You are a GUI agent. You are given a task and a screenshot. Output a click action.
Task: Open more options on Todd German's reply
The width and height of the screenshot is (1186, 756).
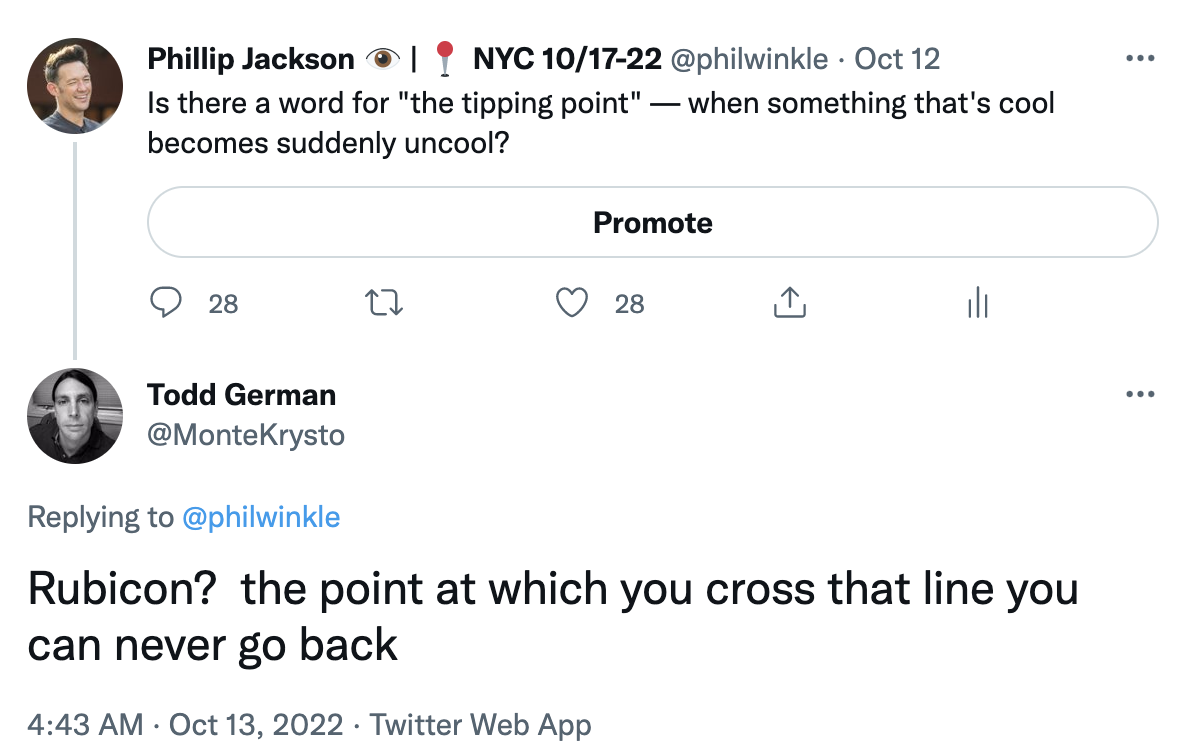point(1139,394)
